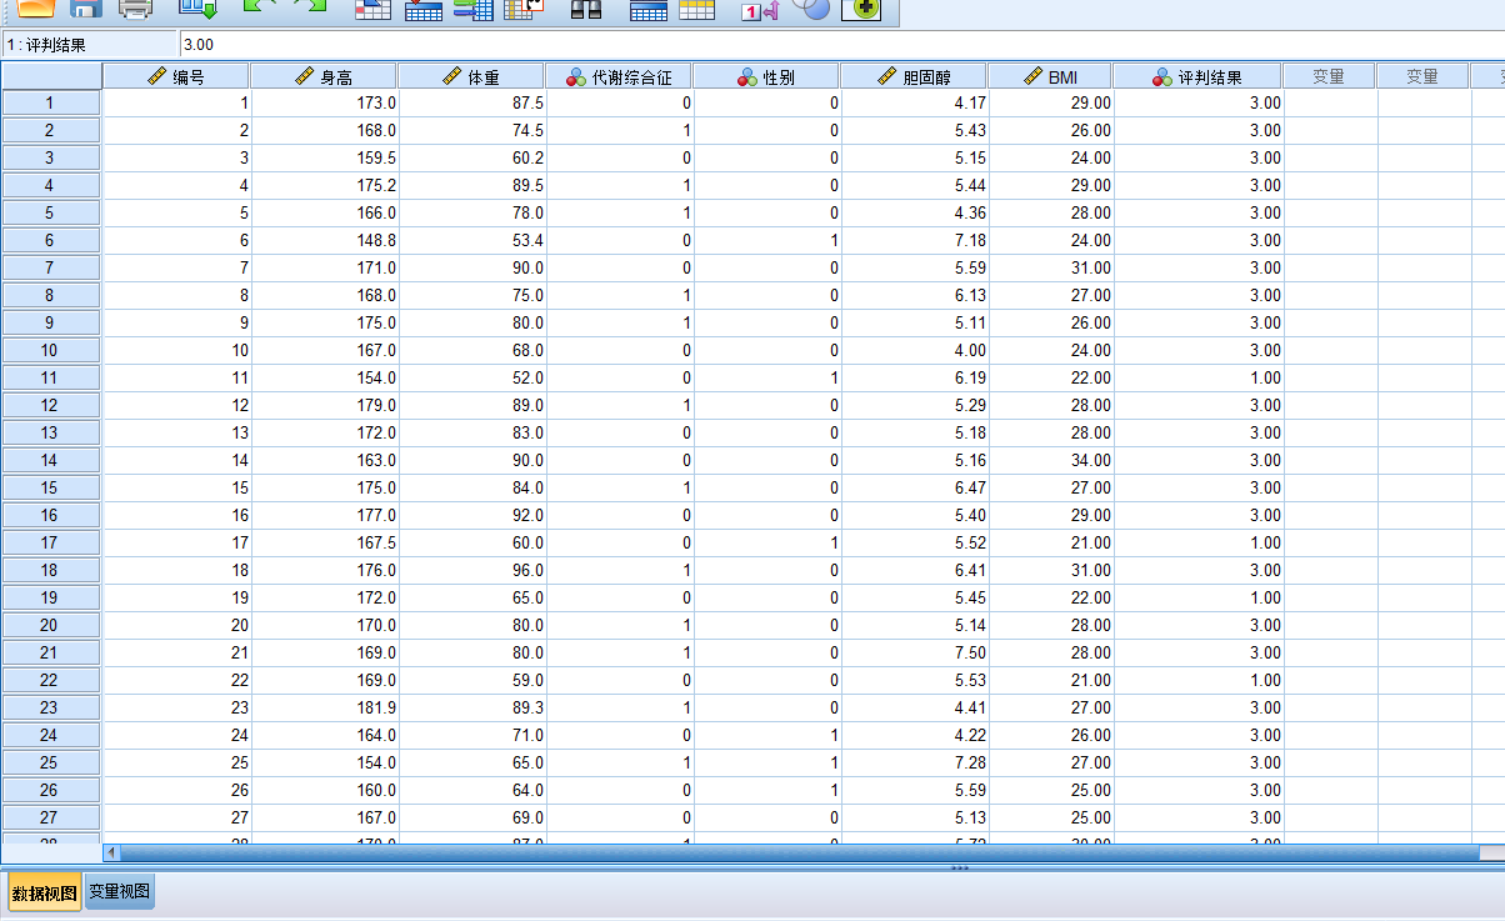Screen dimensions: 1505x921
Task: Click the horizontal scrollbar track
Action: (800, 853)
